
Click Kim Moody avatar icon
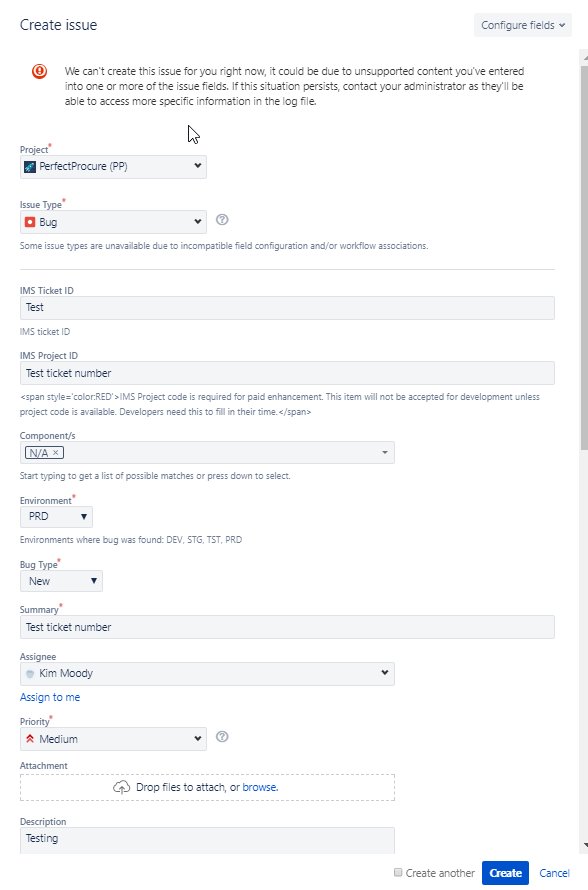[30, 674]
